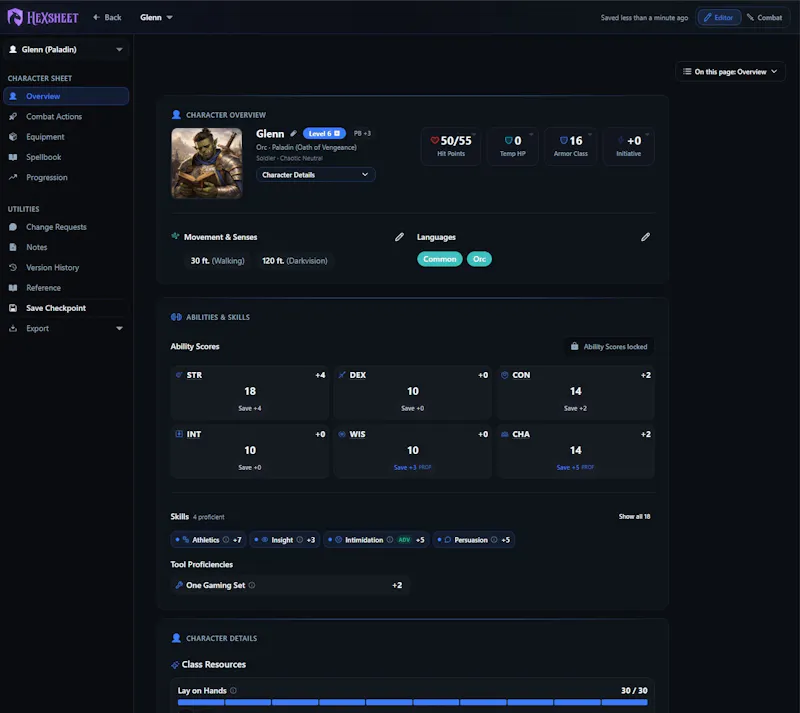The height and width of the screenshot is (713, 800).
Task: Toggle the Ability Scores locked button
Action: click(609, 347)
